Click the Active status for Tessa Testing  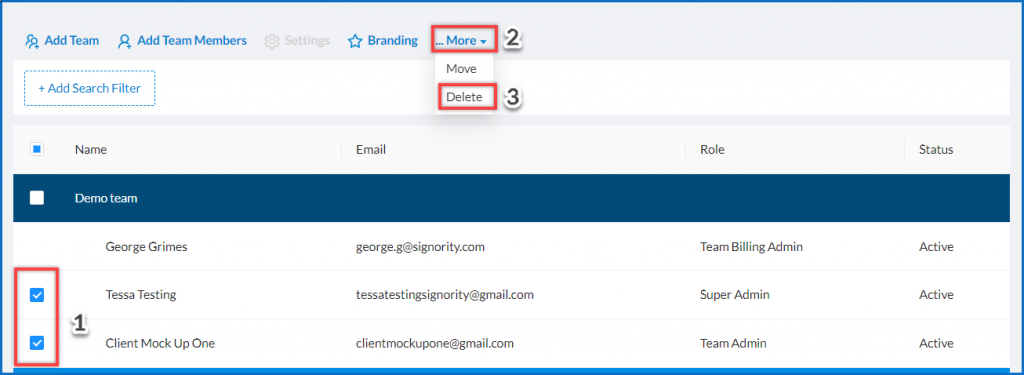(936, 295)
